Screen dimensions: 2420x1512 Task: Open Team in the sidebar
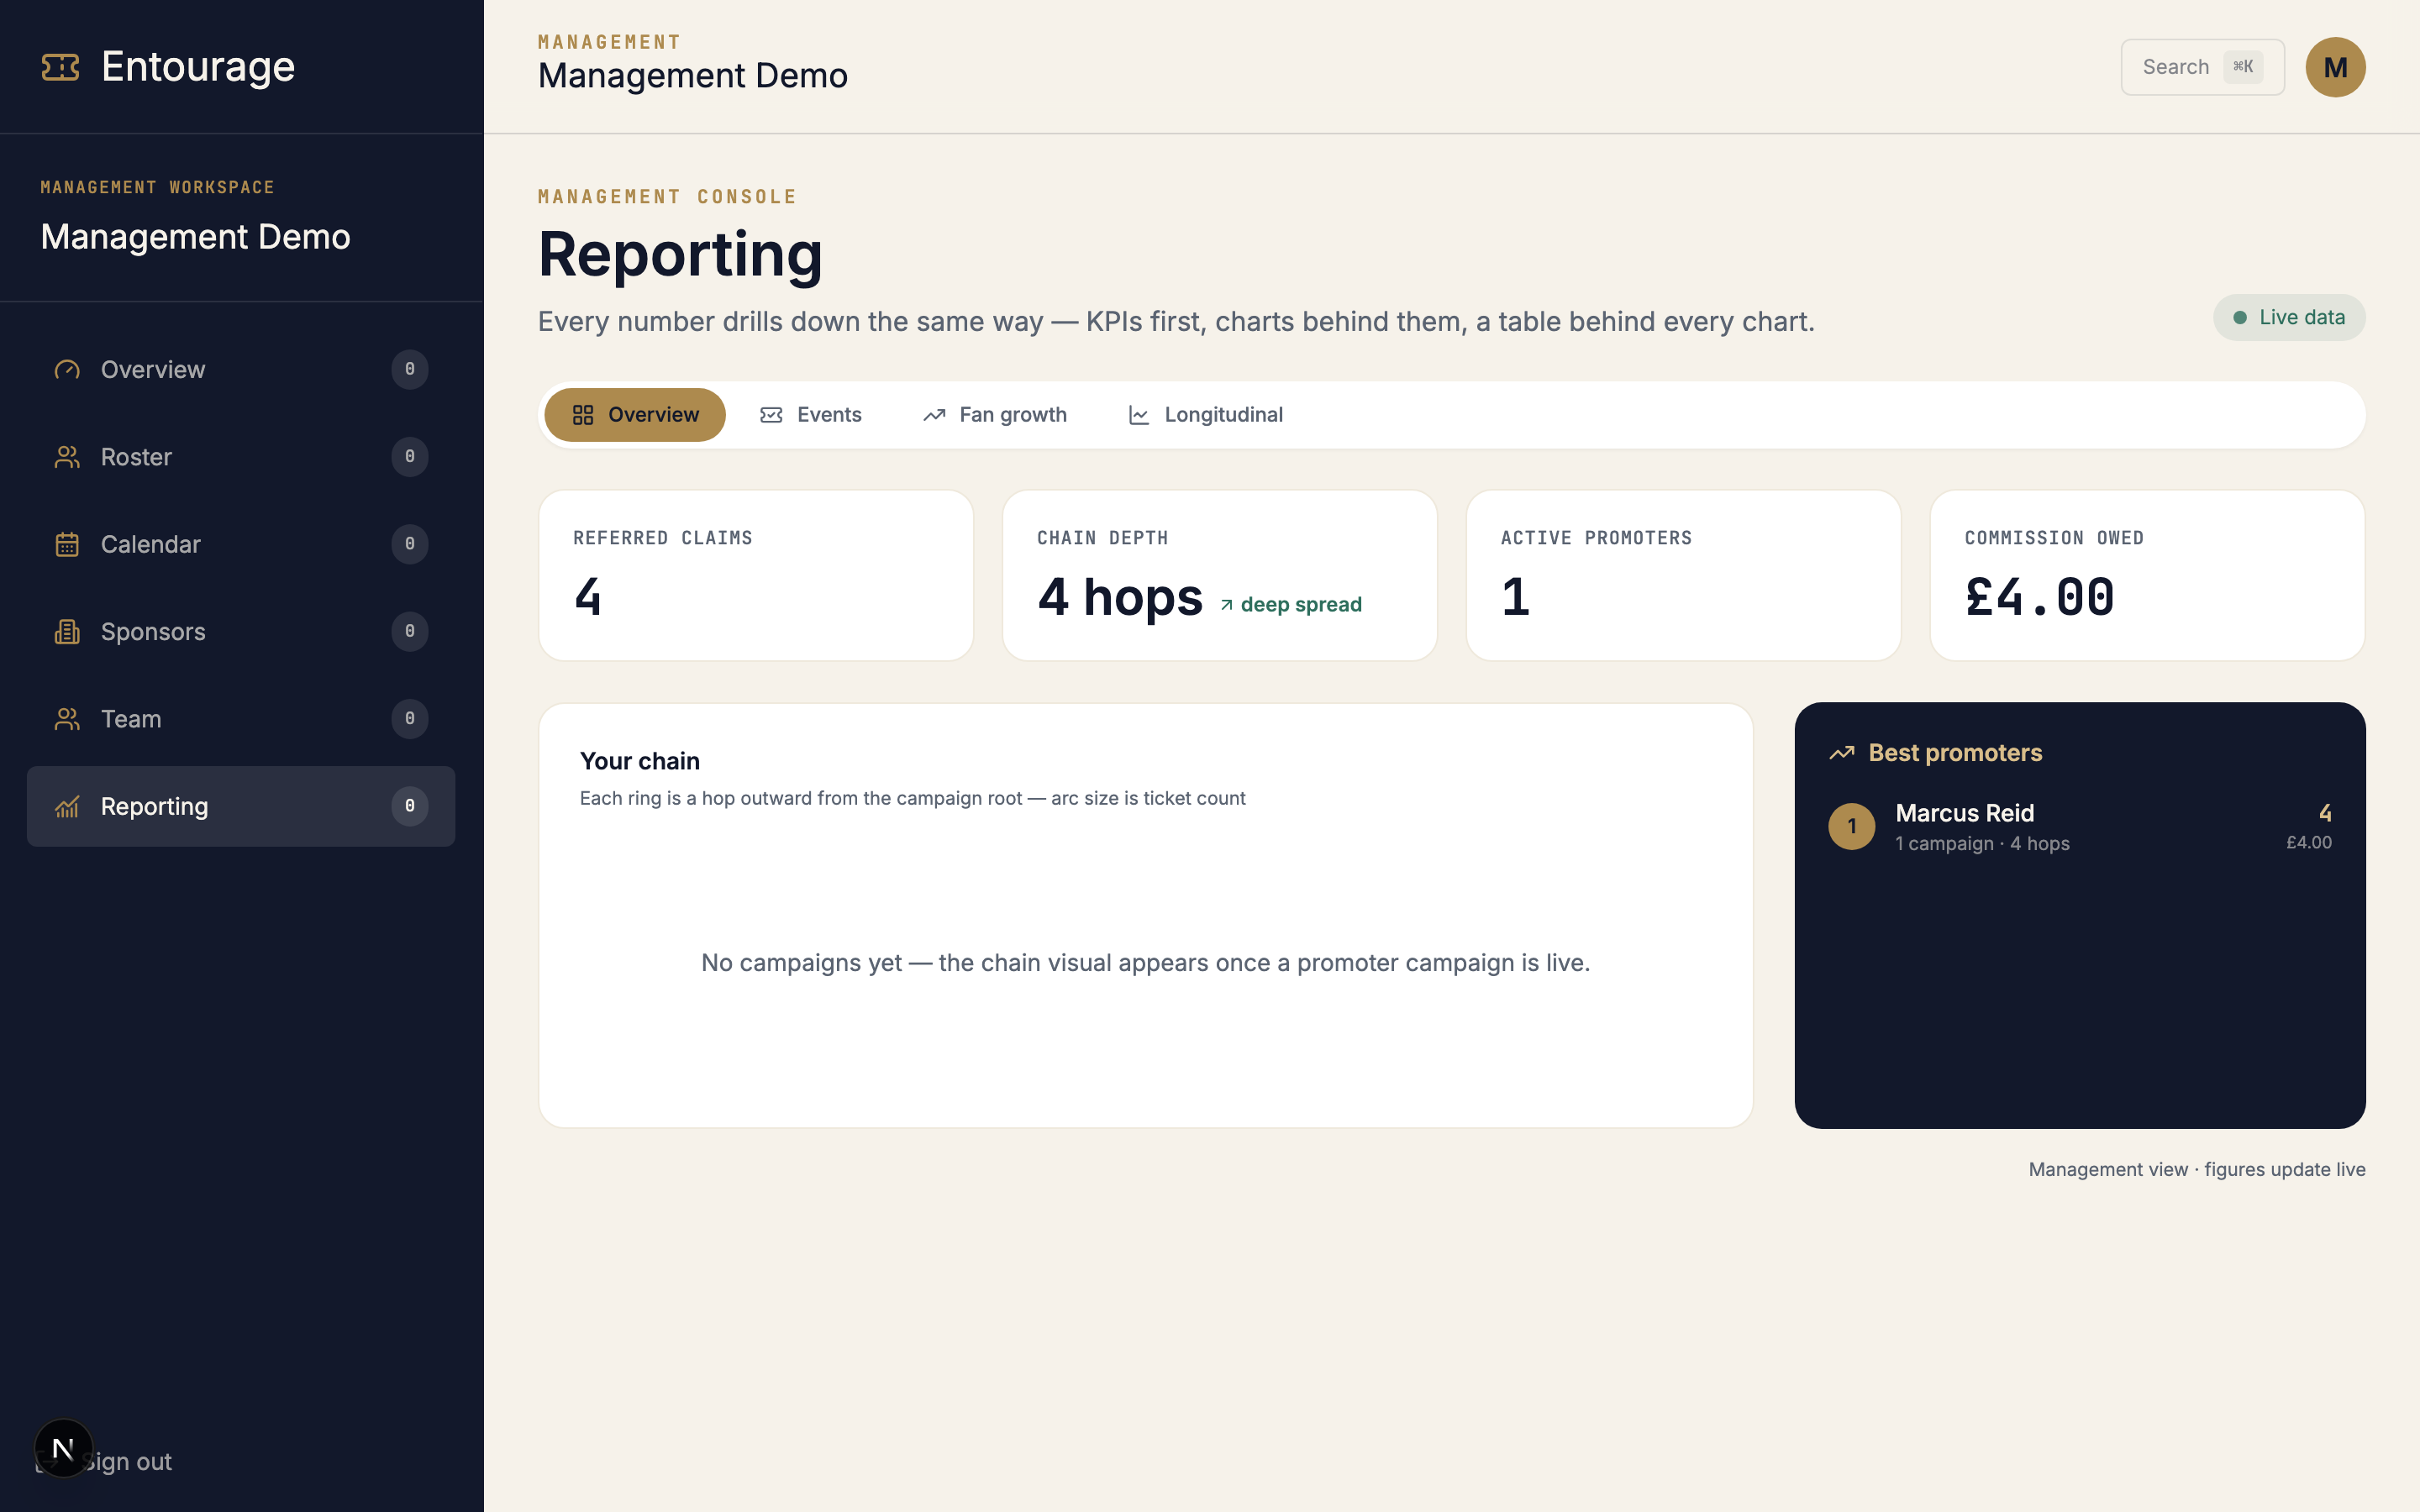pyautogui.click(x=241, y=719)
